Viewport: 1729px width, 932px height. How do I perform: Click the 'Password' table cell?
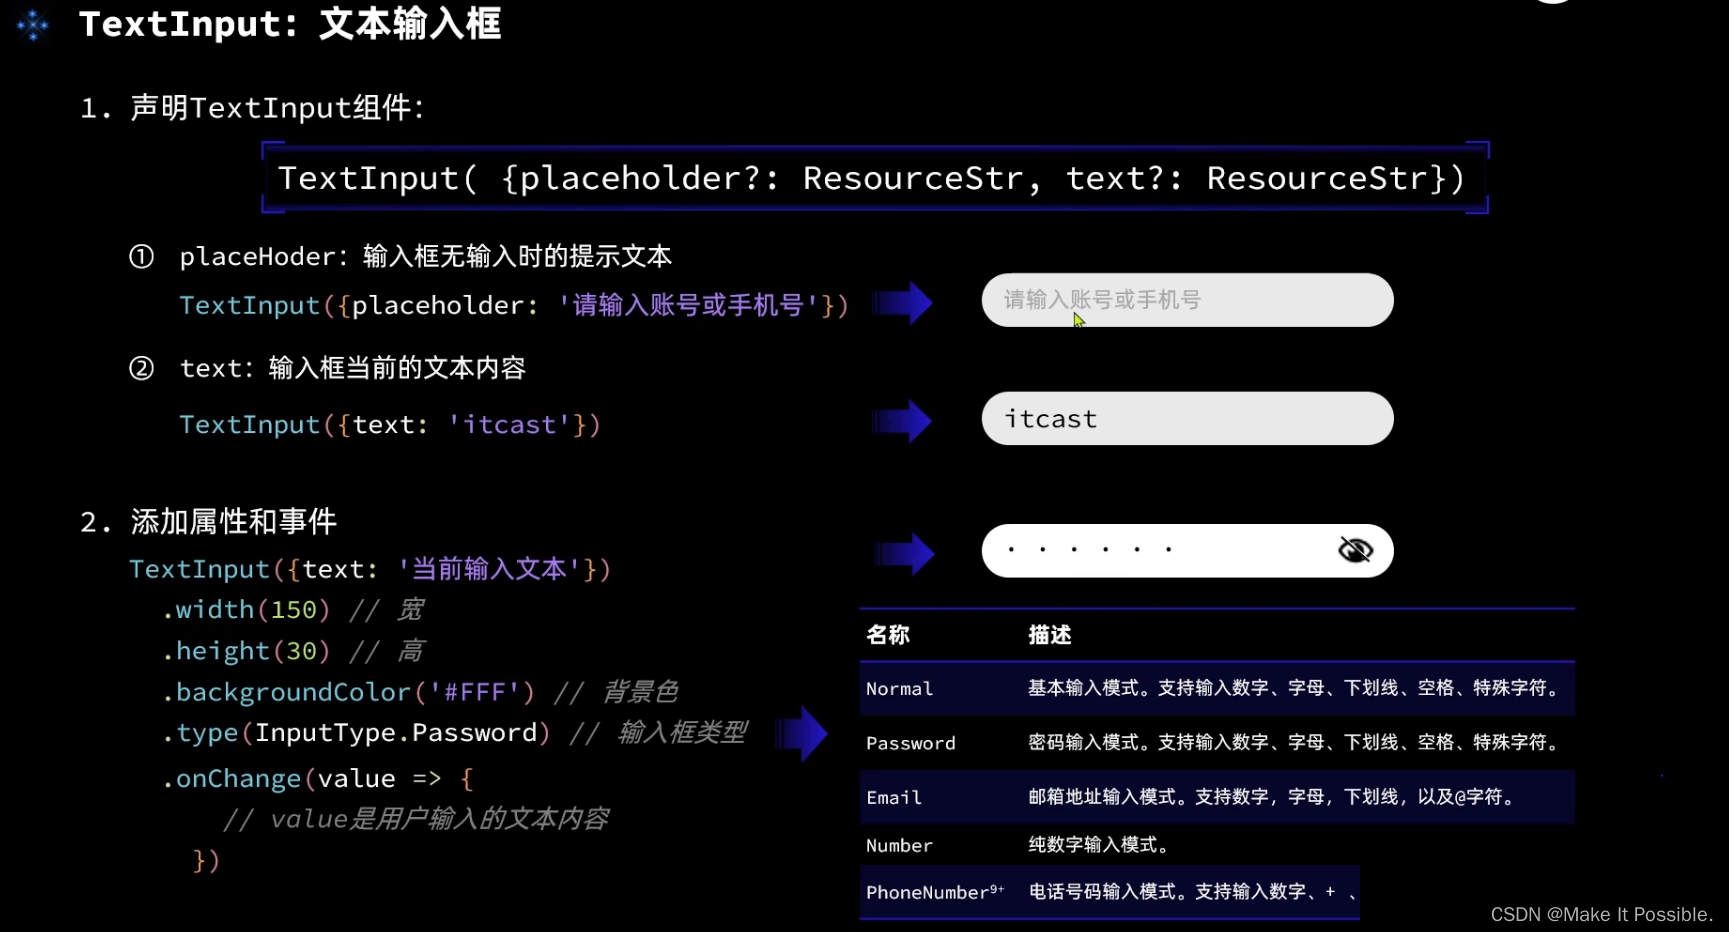tap(911, 743)
